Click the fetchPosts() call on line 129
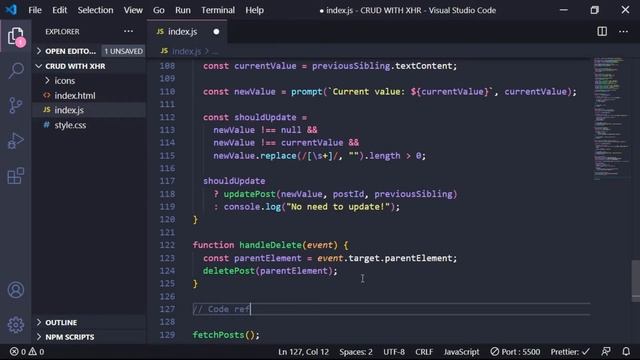 [x=226, y=335]
